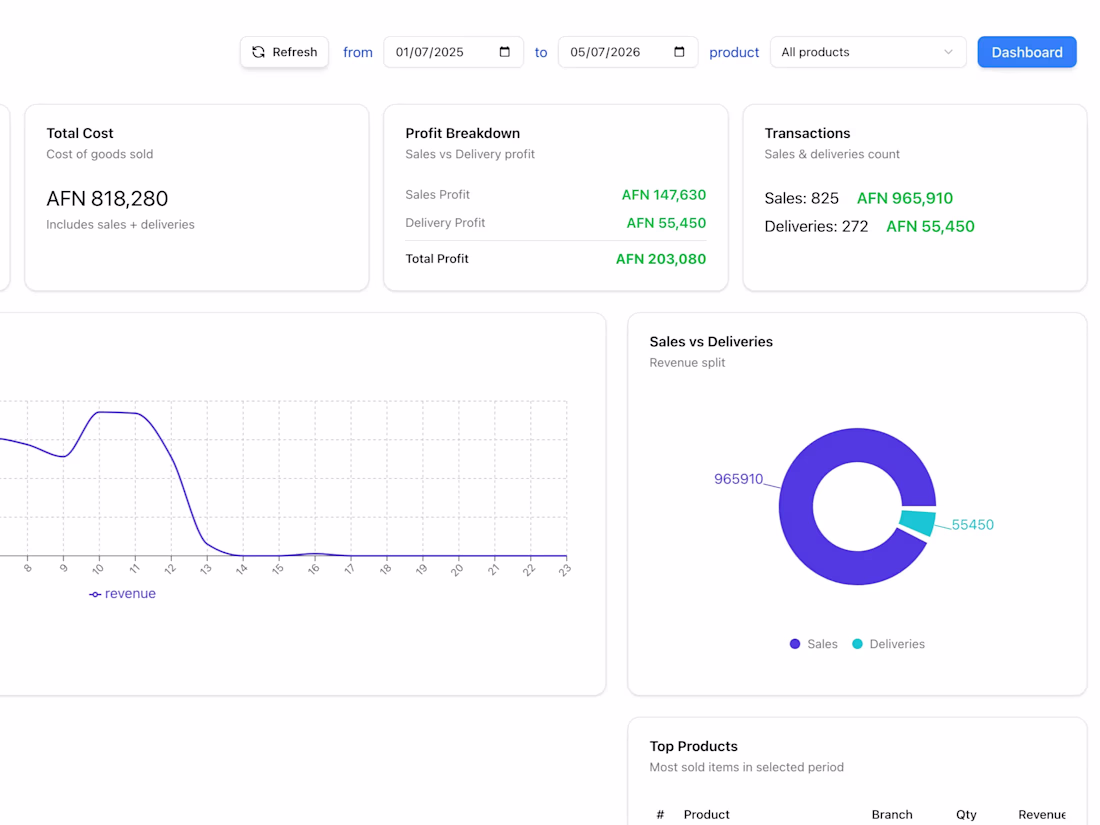Toggle the revenue series legend

point(122,593)
